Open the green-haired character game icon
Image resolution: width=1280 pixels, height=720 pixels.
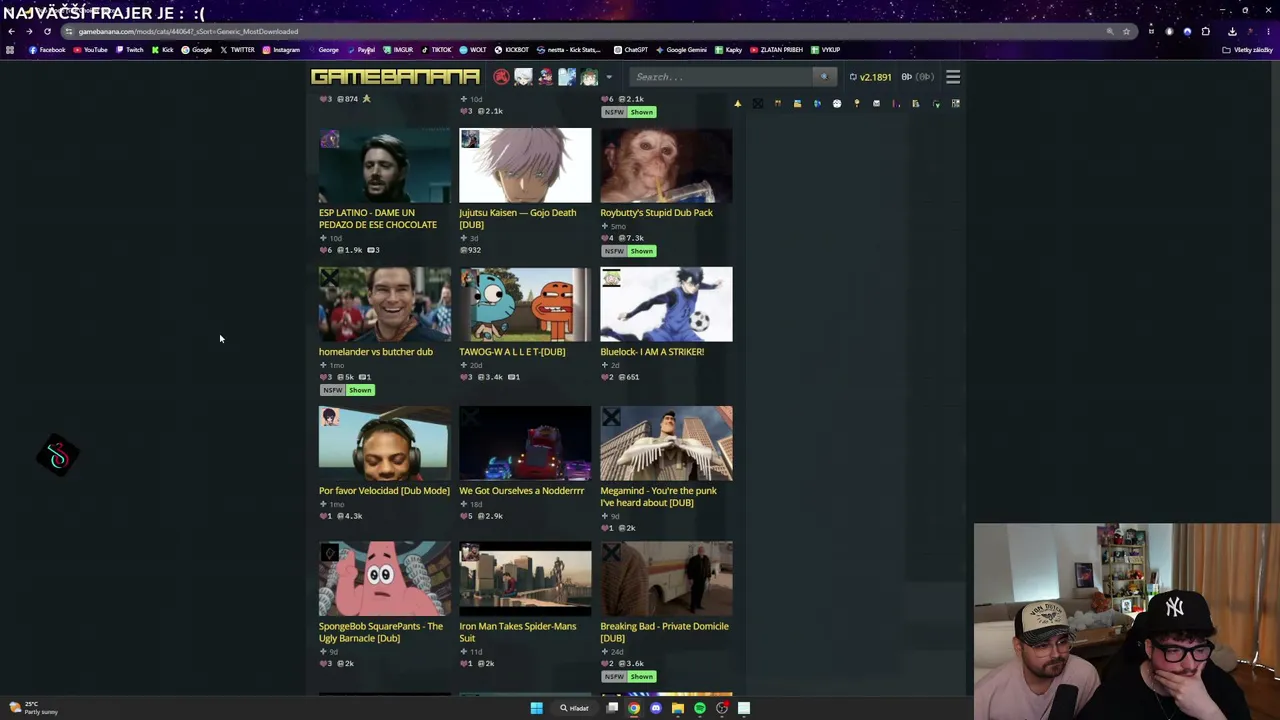coord(589,77)
